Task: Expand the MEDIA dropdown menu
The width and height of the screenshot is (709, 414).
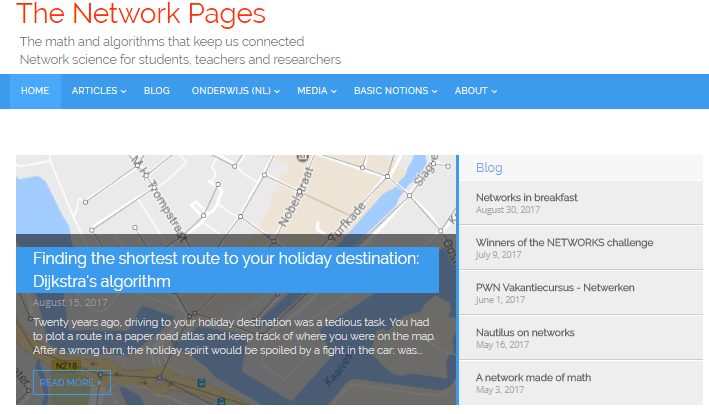Action: [x=317, y=91]
